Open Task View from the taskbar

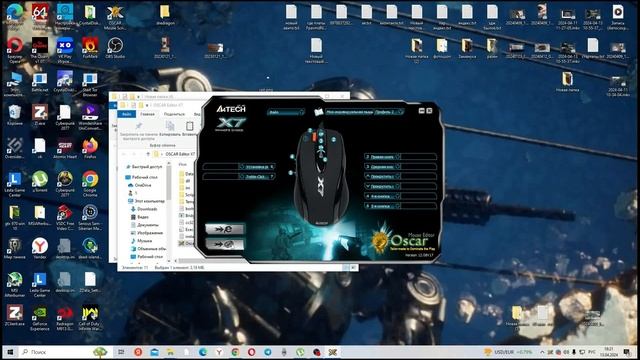pos(121,352)
